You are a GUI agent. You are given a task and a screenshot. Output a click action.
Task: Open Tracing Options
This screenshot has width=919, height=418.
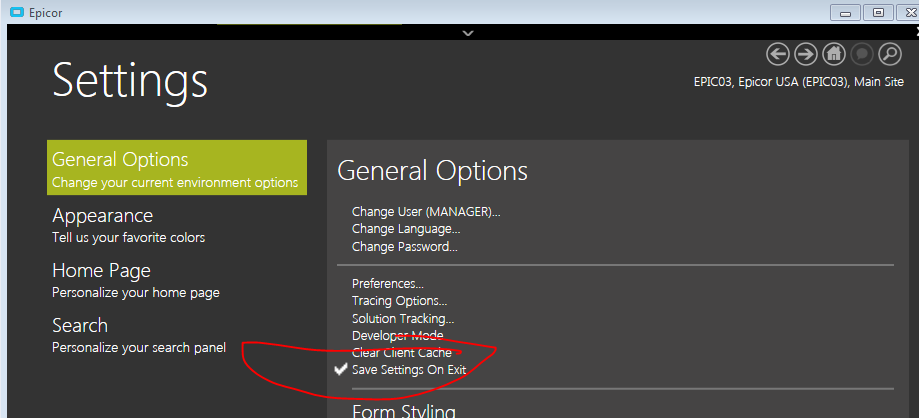(x=399, y=301)
